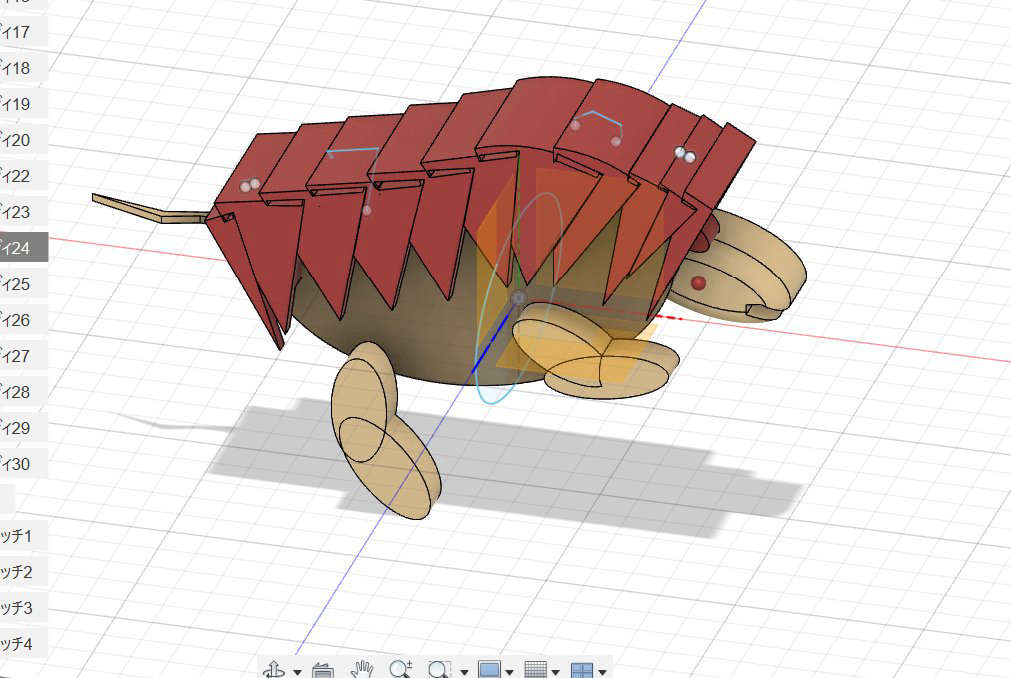
Task: Click the Grid and Snaps icon
Action: pos(536,670)
